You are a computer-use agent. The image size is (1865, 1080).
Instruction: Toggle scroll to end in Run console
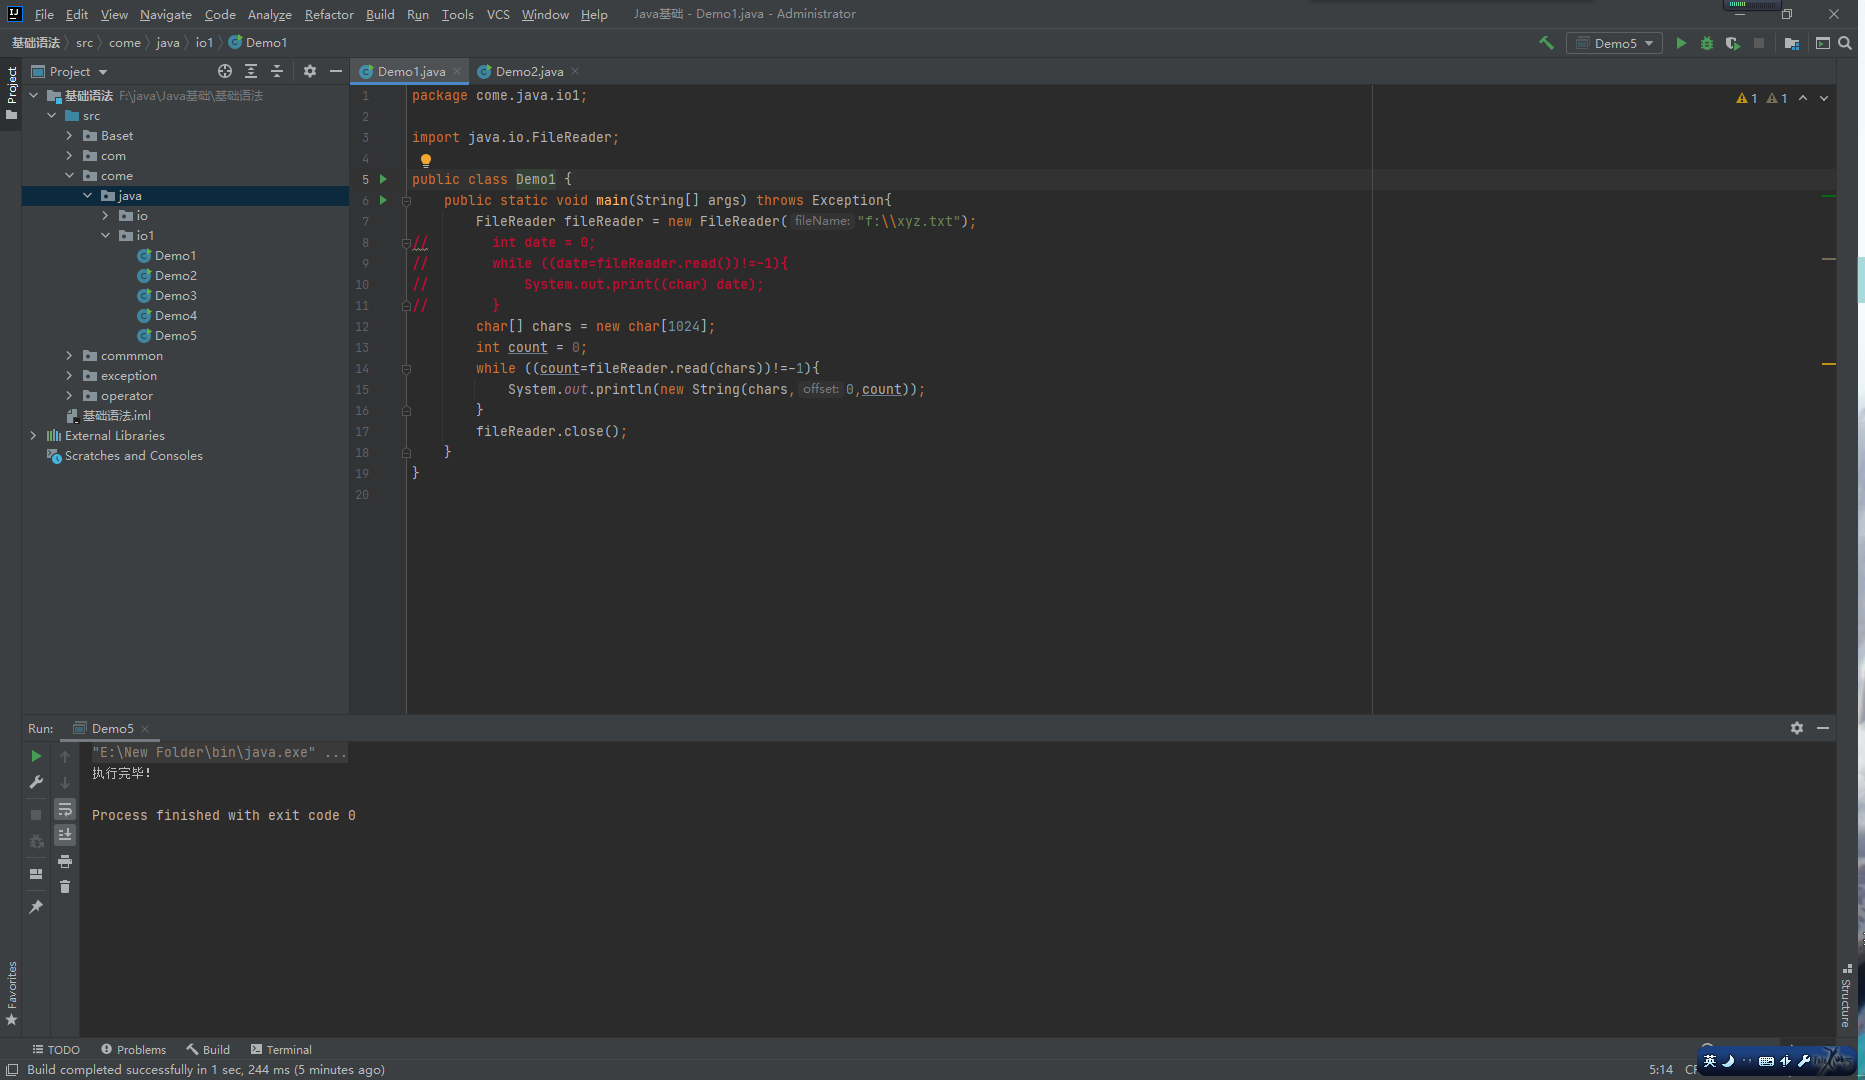click(x=65, y=834)
